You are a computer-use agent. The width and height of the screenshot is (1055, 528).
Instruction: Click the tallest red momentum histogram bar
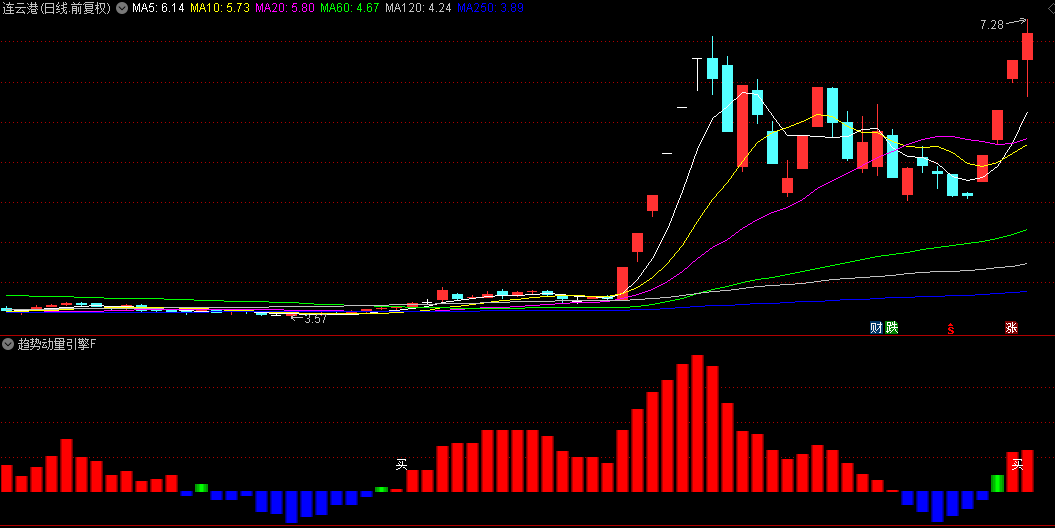[697, 424]
